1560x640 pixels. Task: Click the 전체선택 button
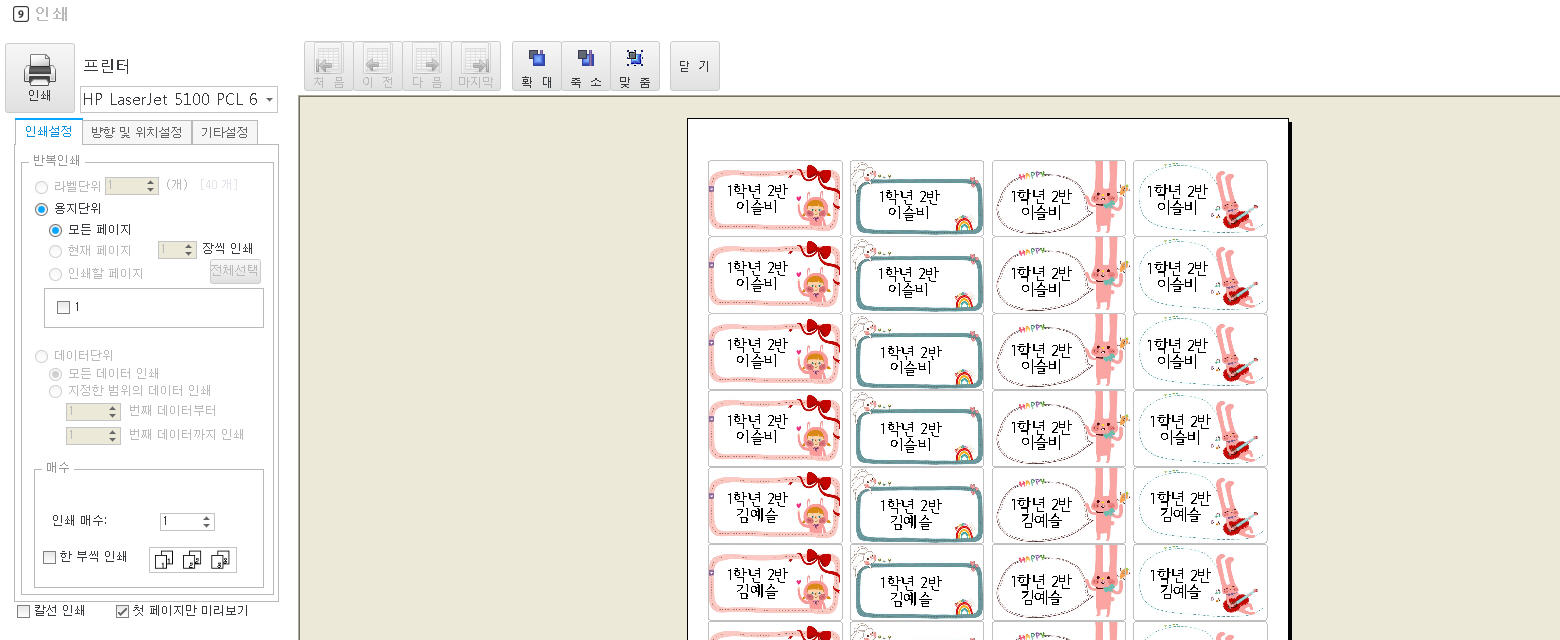coord(235,271)
